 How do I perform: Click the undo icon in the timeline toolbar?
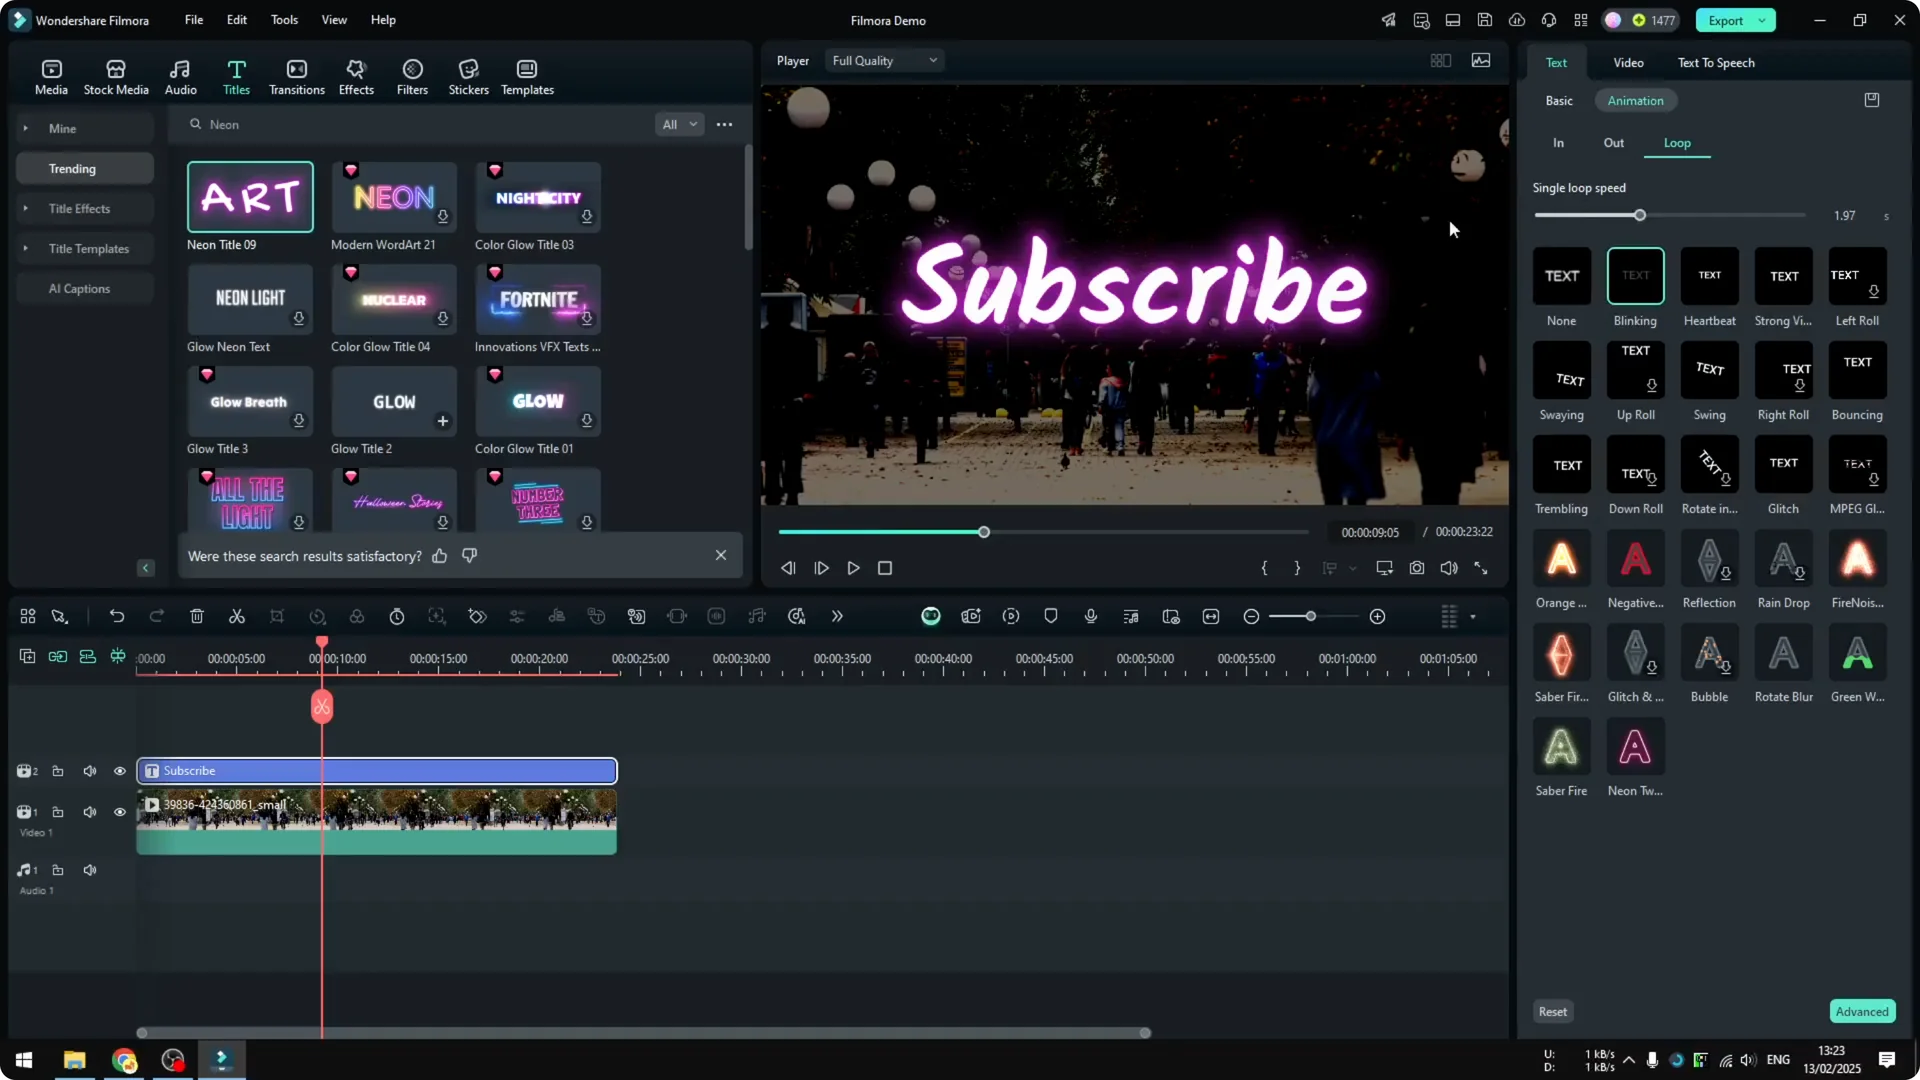point(117,616)
